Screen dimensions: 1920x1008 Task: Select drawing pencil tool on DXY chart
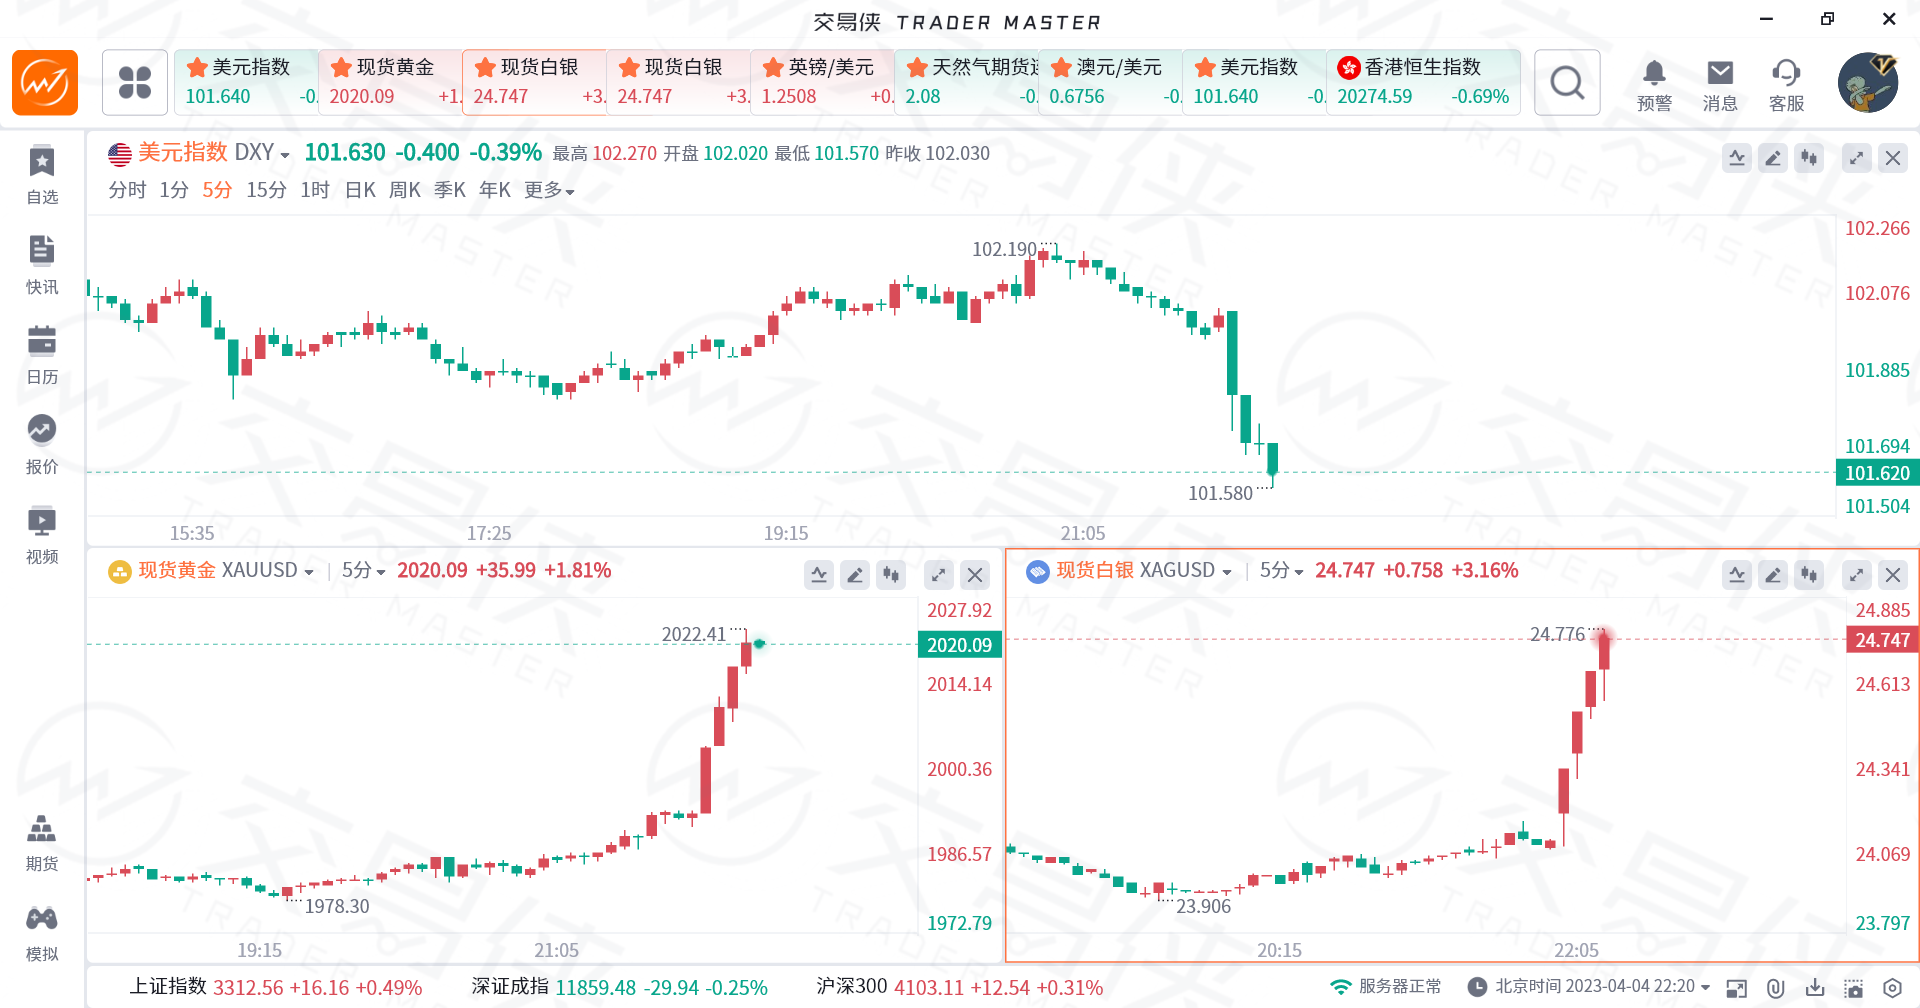click(1773, 158)
